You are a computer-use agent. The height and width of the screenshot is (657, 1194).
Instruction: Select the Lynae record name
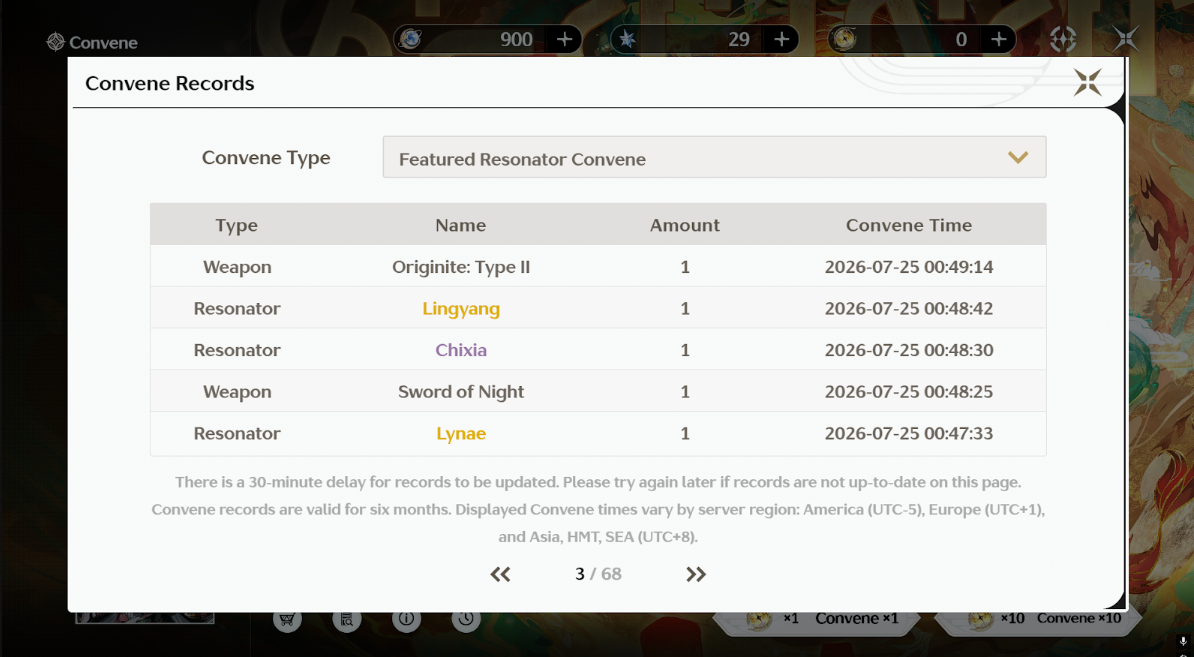tap(461, 433)
